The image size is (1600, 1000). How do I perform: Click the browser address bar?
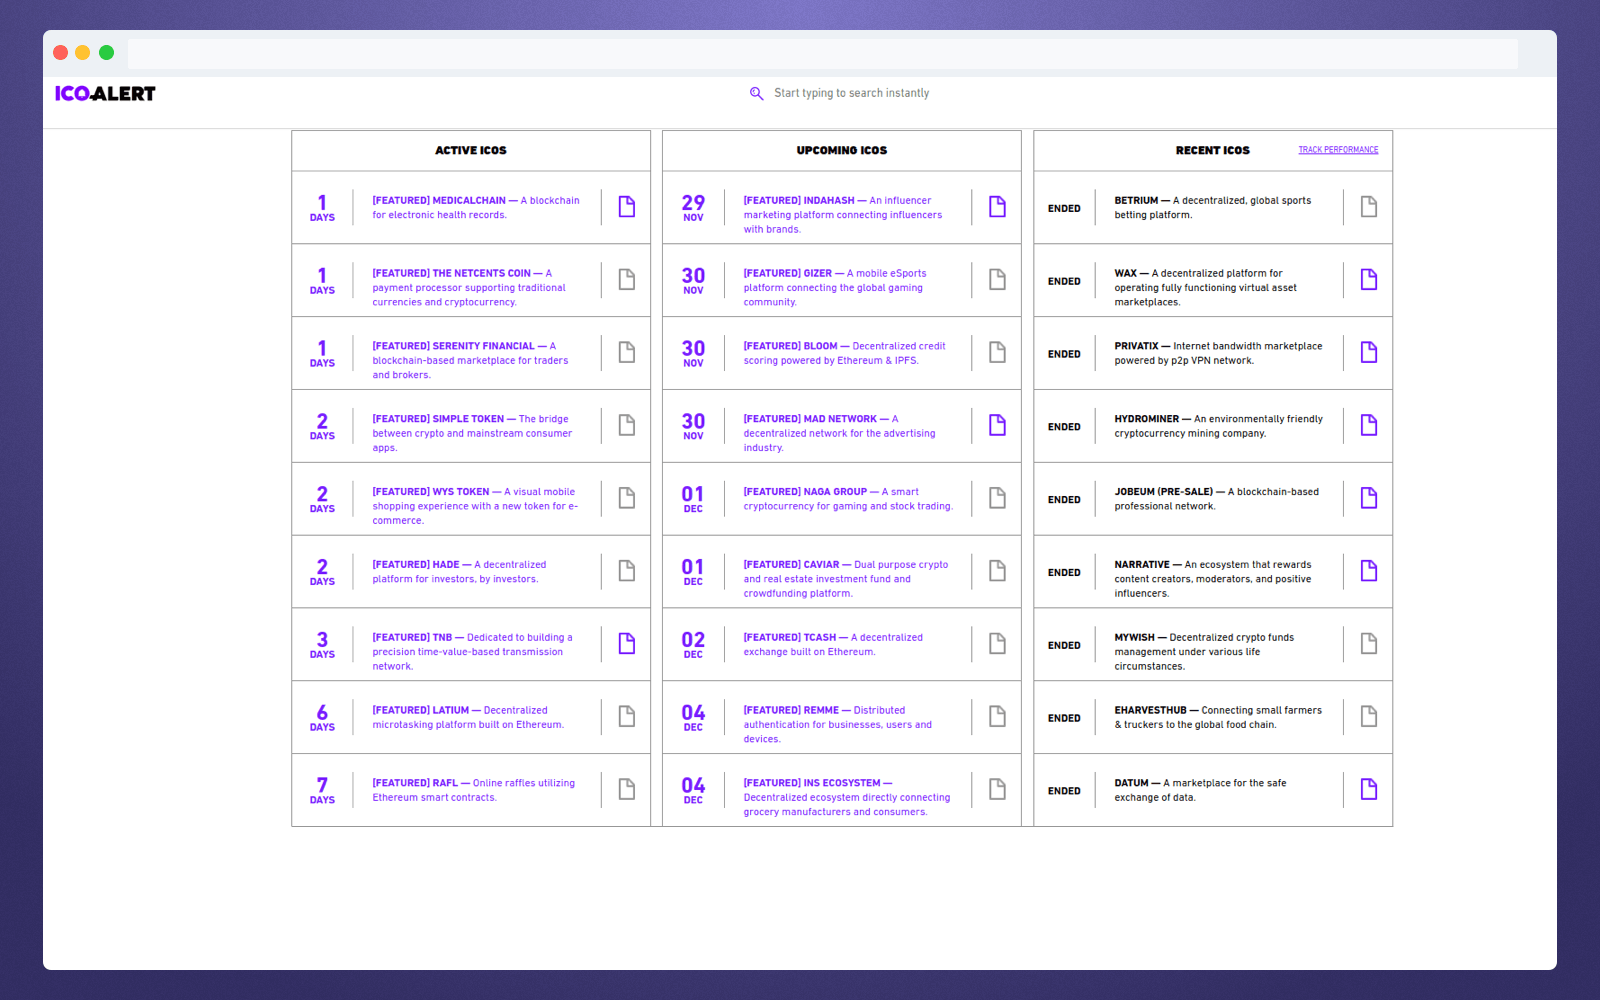(x=822, y=53)
